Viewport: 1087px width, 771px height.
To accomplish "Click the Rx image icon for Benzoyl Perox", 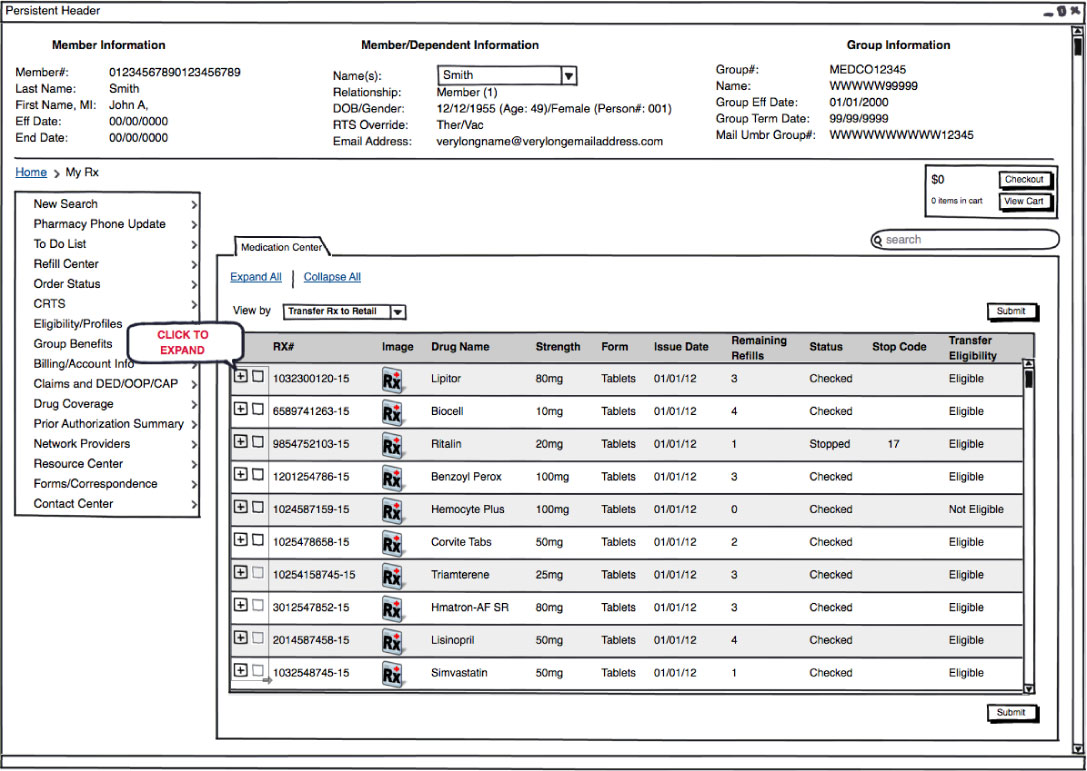I will 392,478.
